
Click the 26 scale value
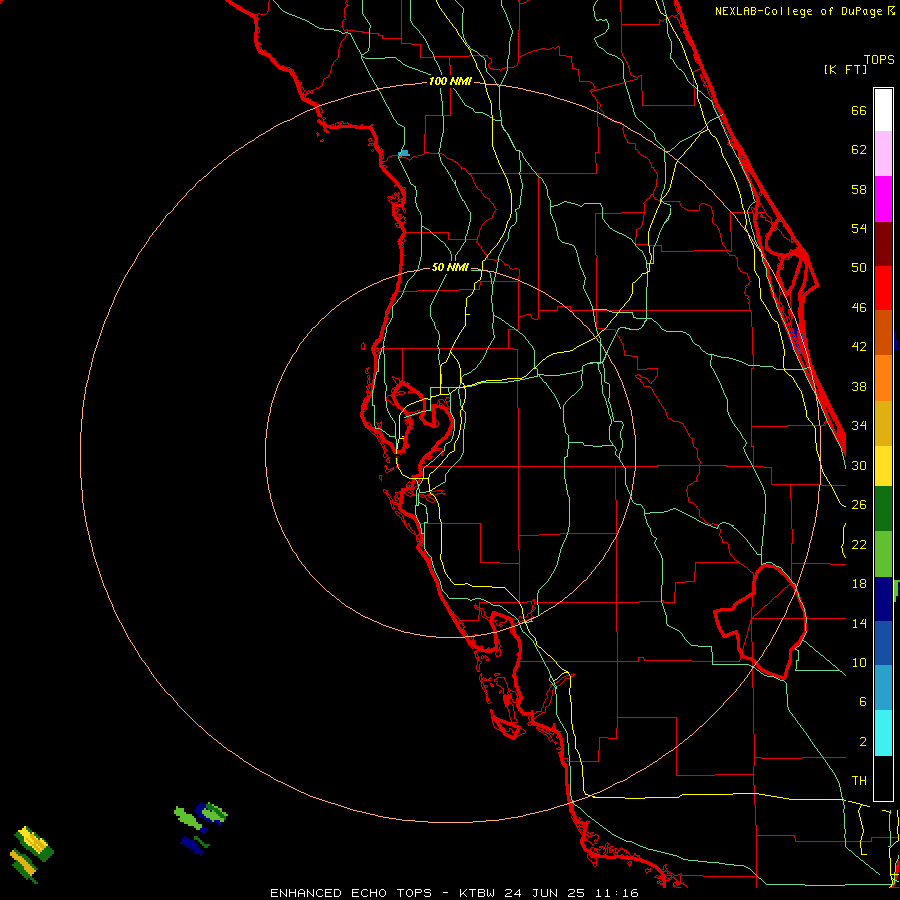click(x=859, y=505)
